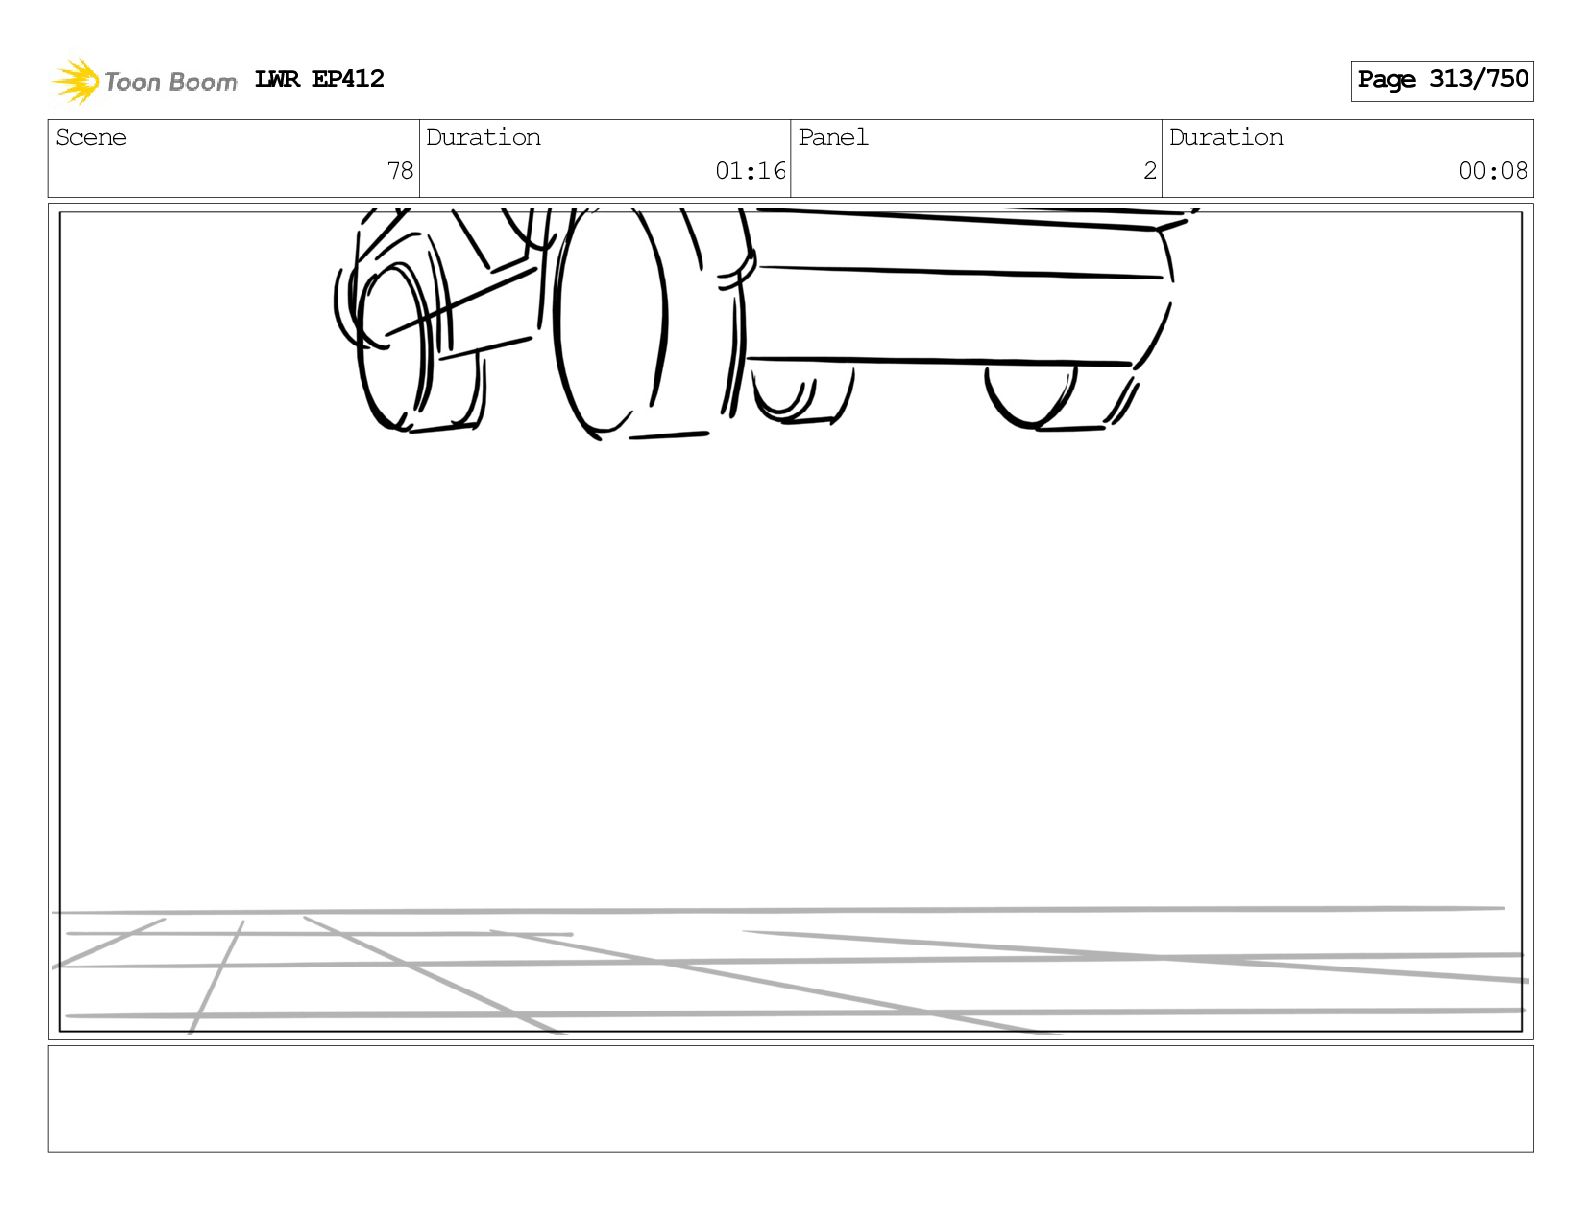The height and width of the screenshot is (1224, 1584).
Task: Click the empty notes box below panel
Action: click(790, 1099)
